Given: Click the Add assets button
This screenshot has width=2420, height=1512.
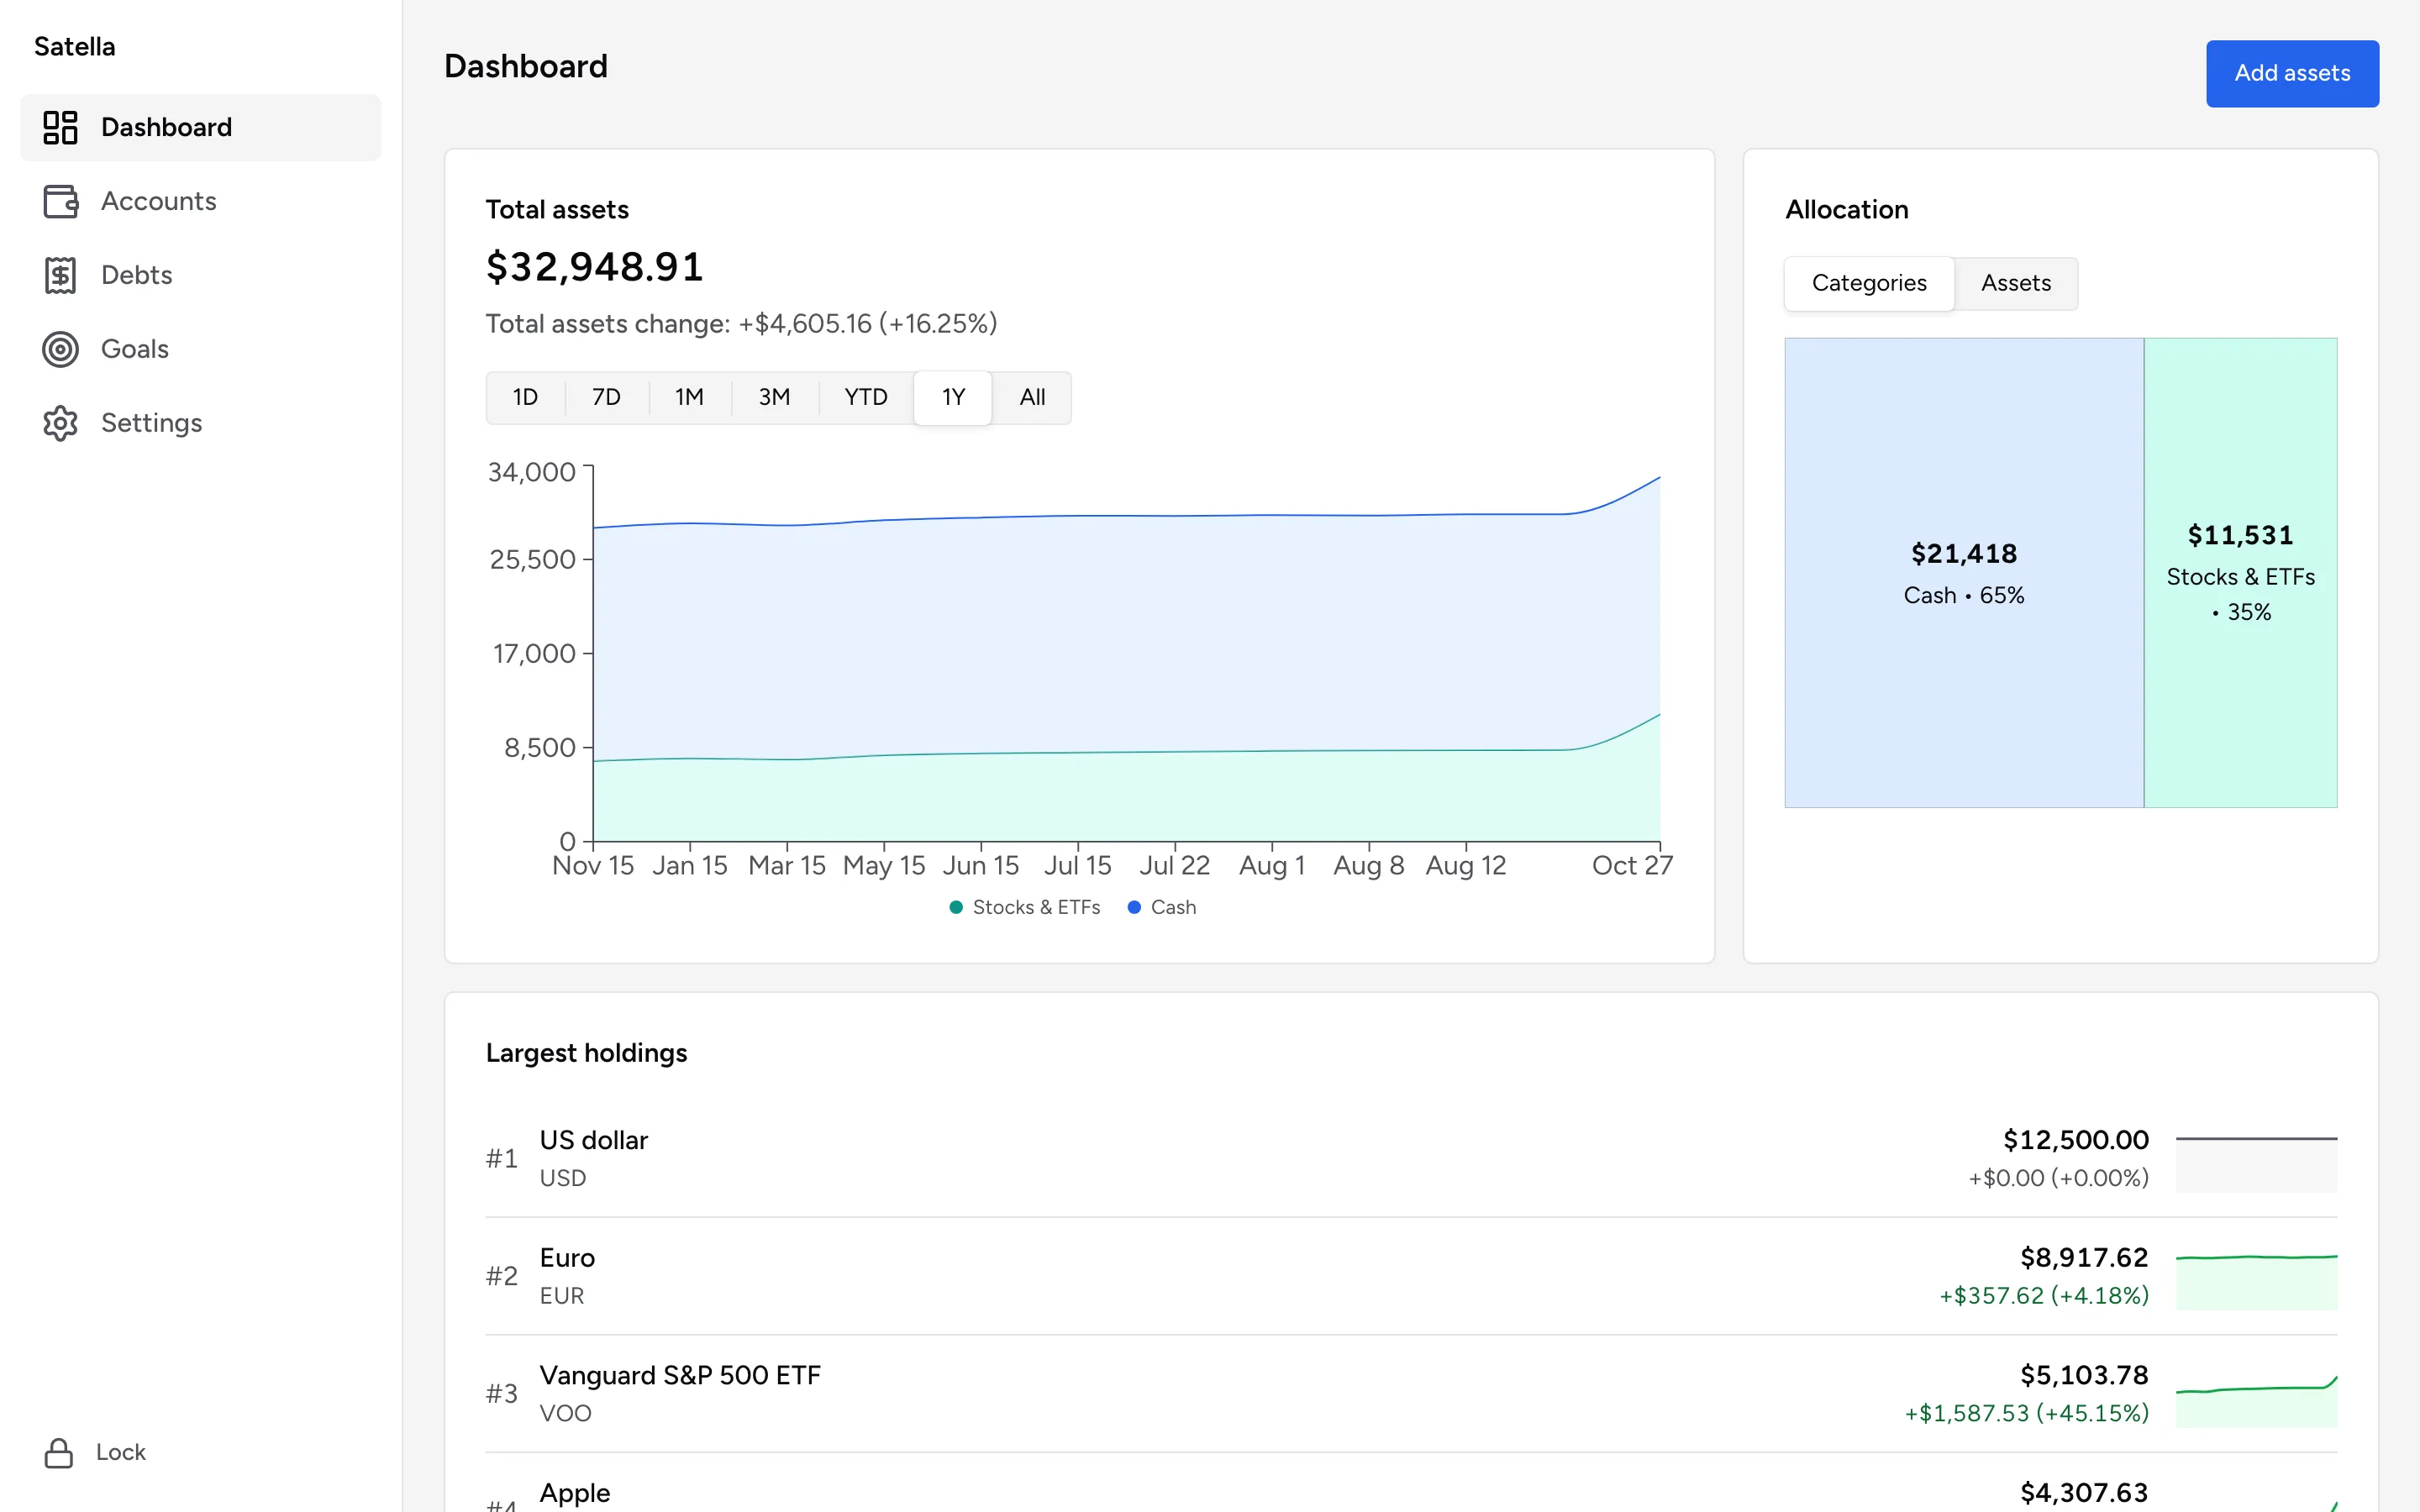Looking at the screenshot, I should 2292,74.
